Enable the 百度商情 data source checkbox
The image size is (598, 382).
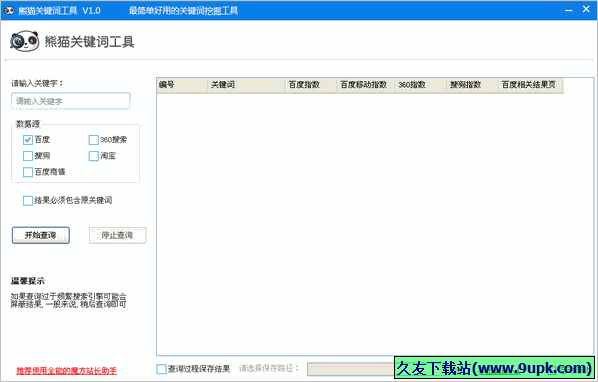(x=27, y=172)
